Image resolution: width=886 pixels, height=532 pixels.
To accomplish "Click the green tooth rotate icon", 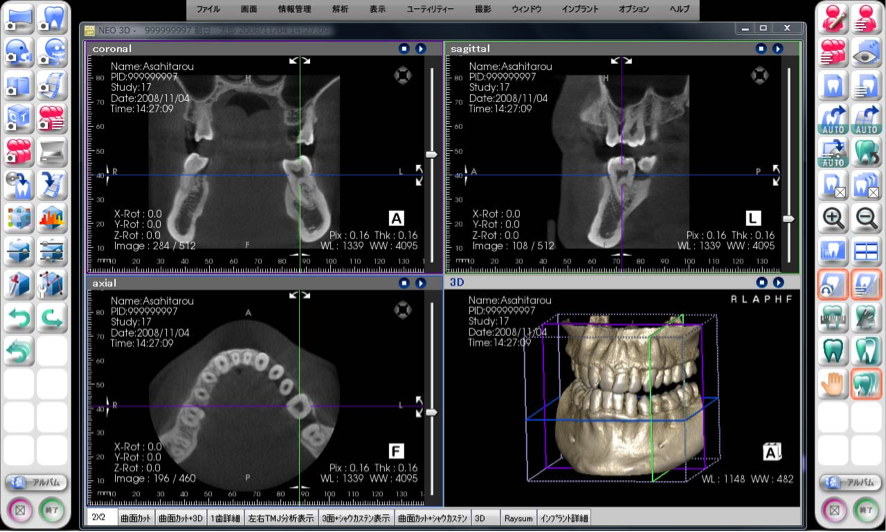I will pos(866,152).
